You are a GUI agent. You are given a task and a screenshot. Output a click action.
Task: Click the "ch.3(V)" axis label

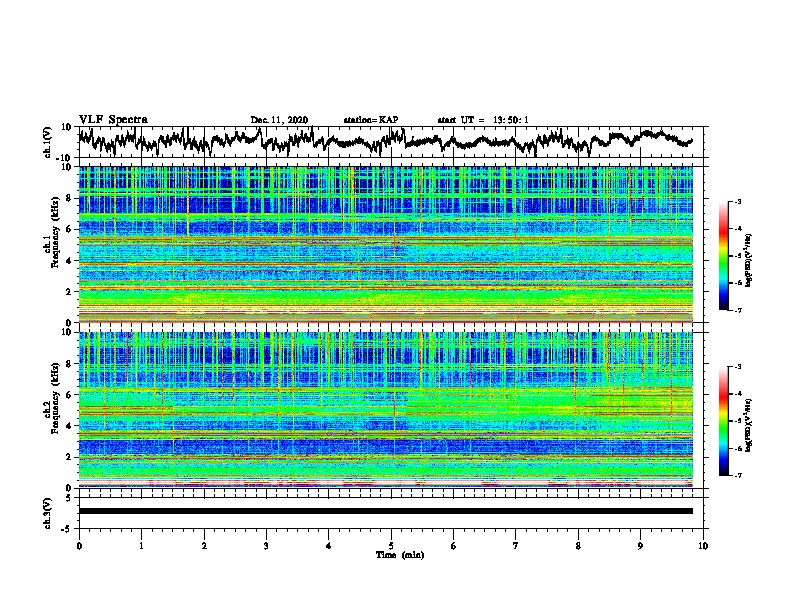pyautogui.click(x=47, y=514)
